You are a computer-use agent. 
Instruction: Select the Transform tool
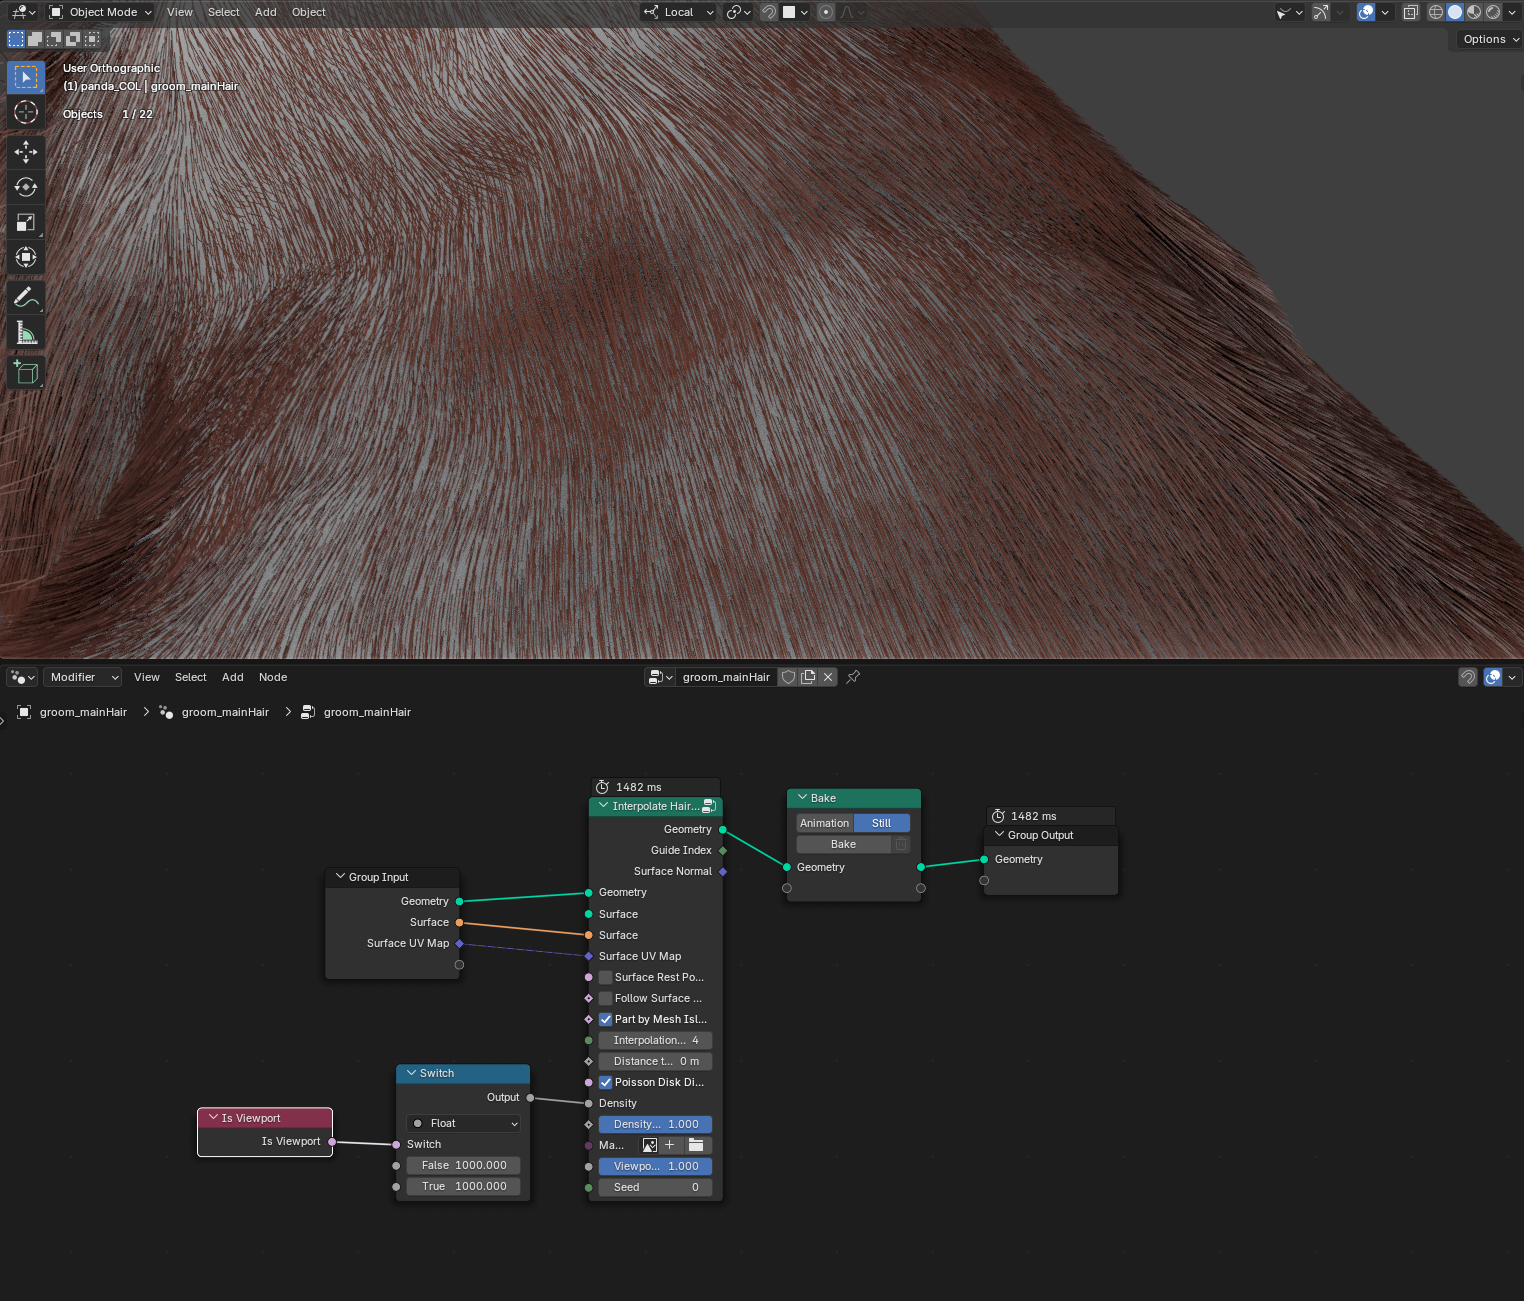pos(26,257)
